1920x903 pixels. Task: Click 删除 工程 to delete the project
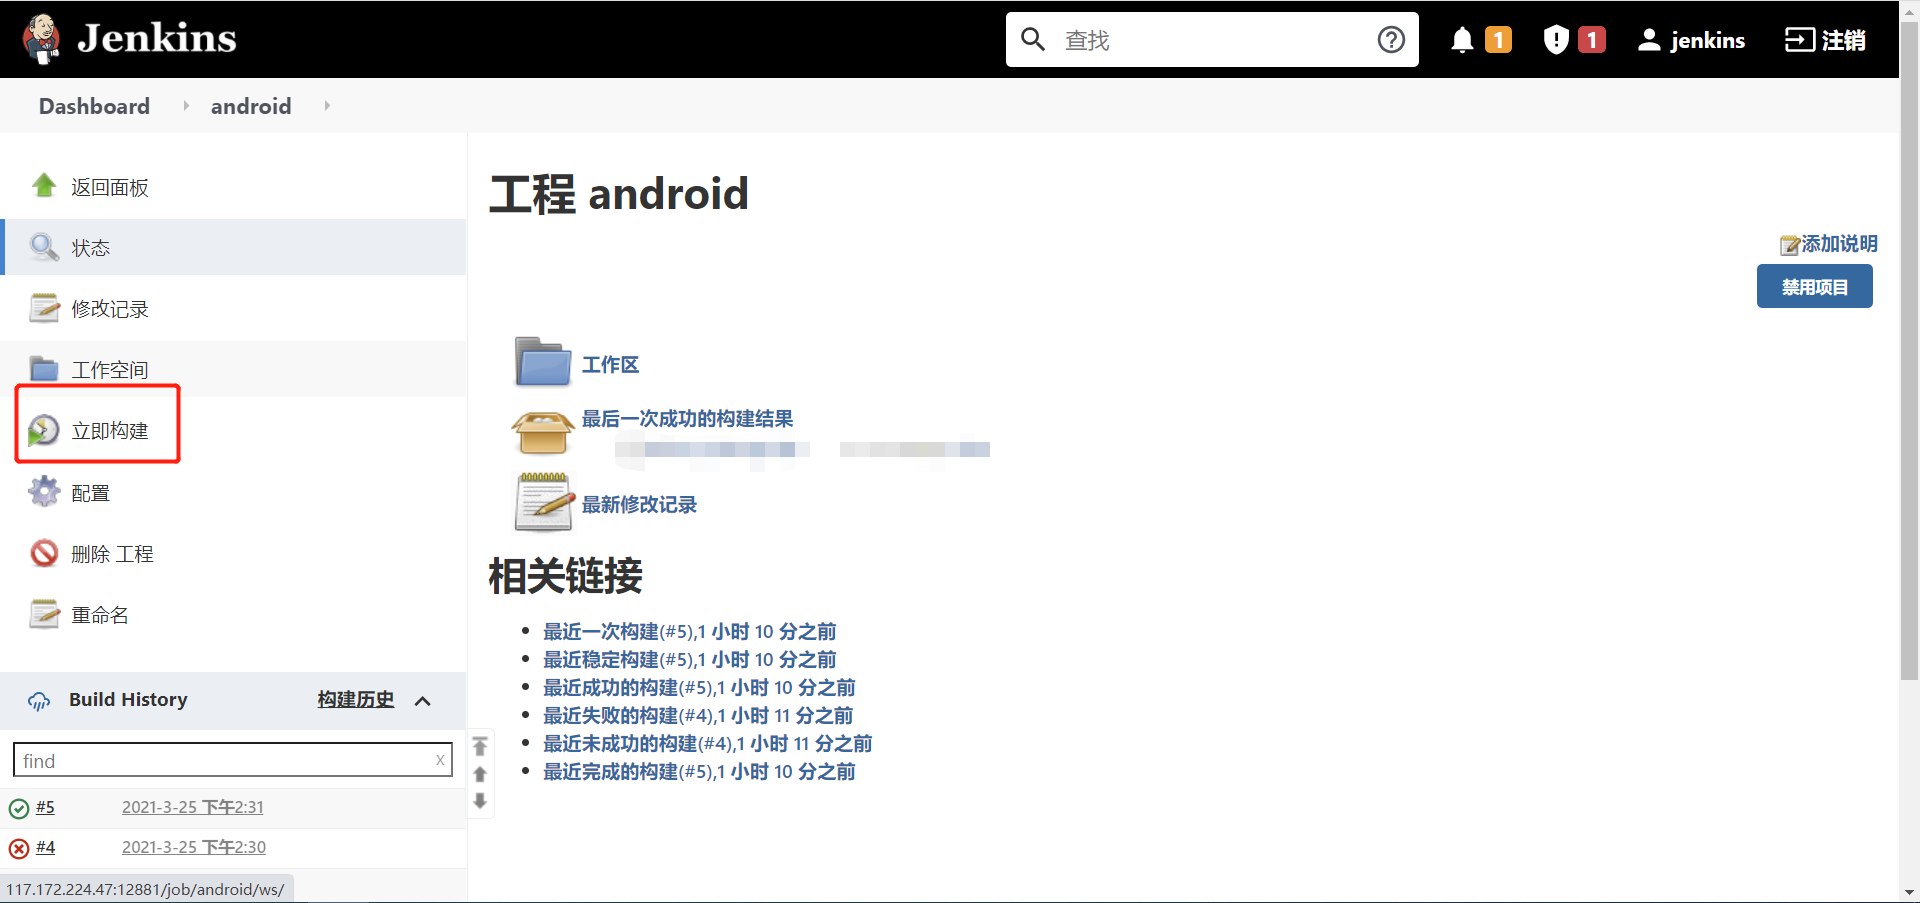[112, 553]
